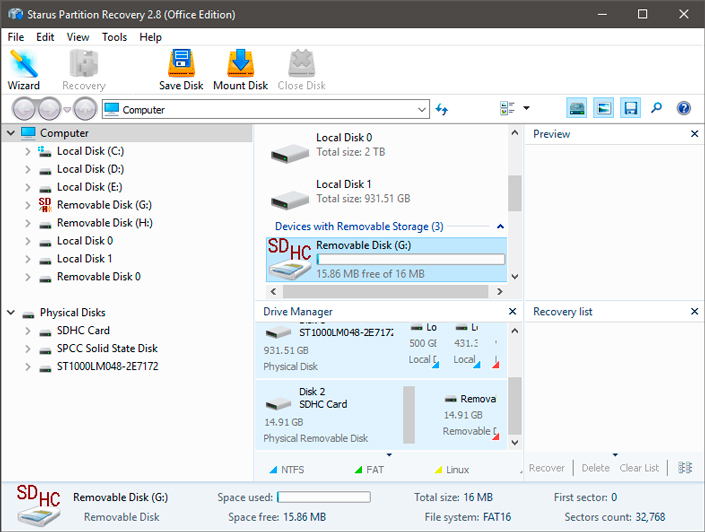Open the view mode dropdown arrow
The height and width of the screenshot is (532, 705).
[526, 108]
